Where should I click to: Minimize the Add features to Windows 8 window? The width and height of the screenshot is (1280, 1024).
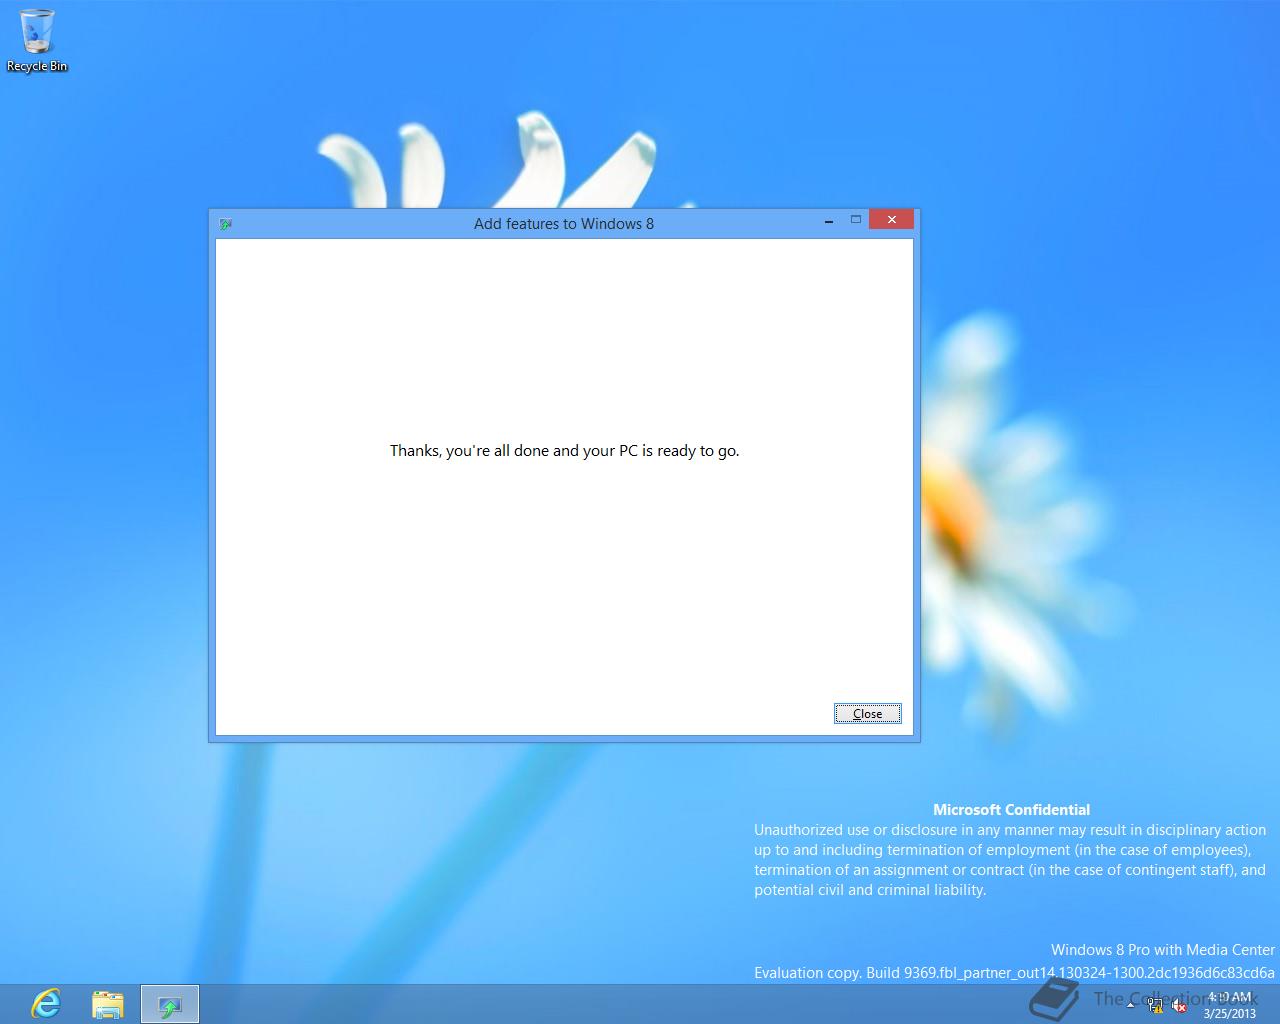click(829, 220)
